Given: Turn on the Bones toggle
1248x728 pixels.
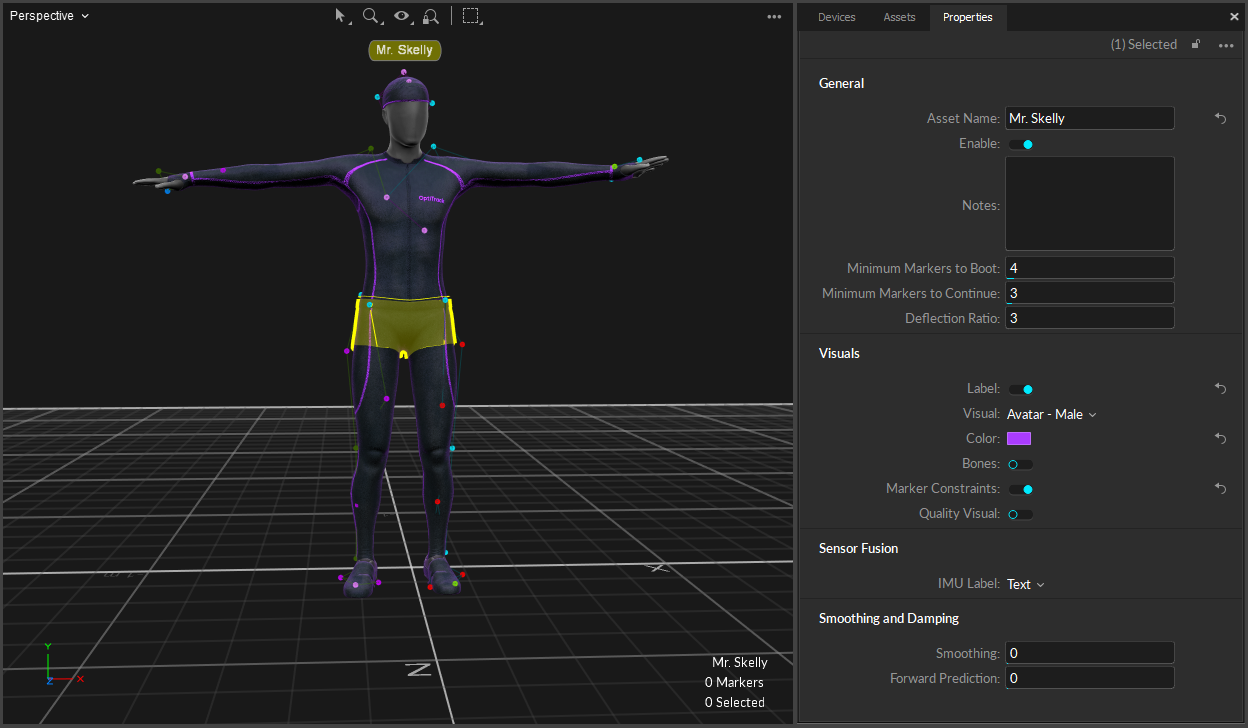Looking at the screenshot, I should point(1020,464).
